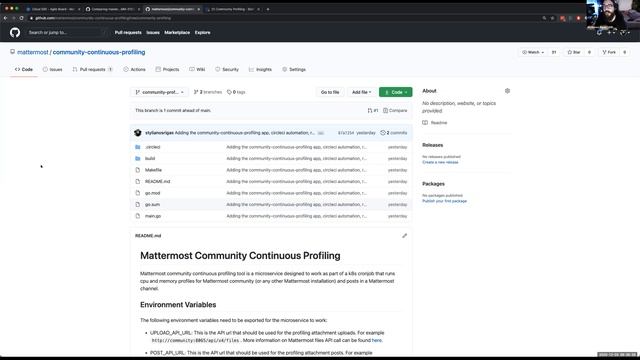Viewport: 640px width, 360px height.
Task: Switch to the Security tab
Action: (x=227, y=69)
